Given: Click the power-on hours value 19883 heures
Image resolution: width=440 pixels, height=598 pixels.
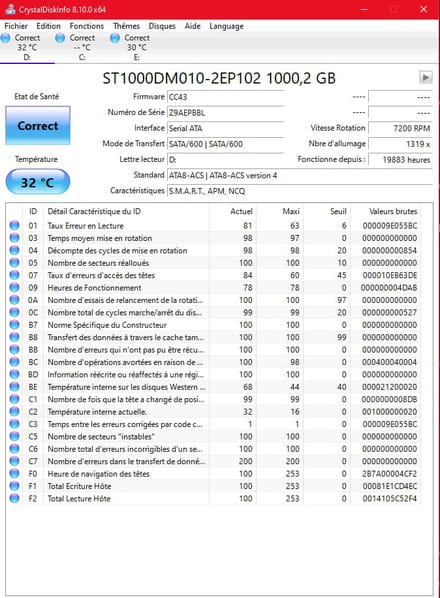Looking at the screenshot, I should coord(400,159).
